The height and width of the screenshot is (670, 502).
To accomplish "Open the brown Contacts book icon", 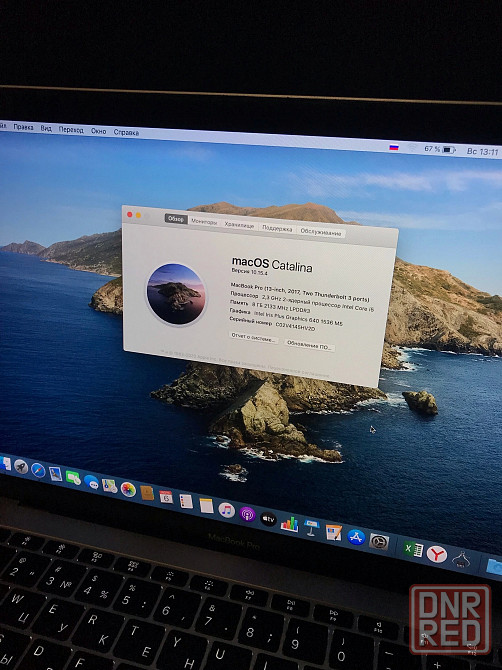I will click(147, 493).
